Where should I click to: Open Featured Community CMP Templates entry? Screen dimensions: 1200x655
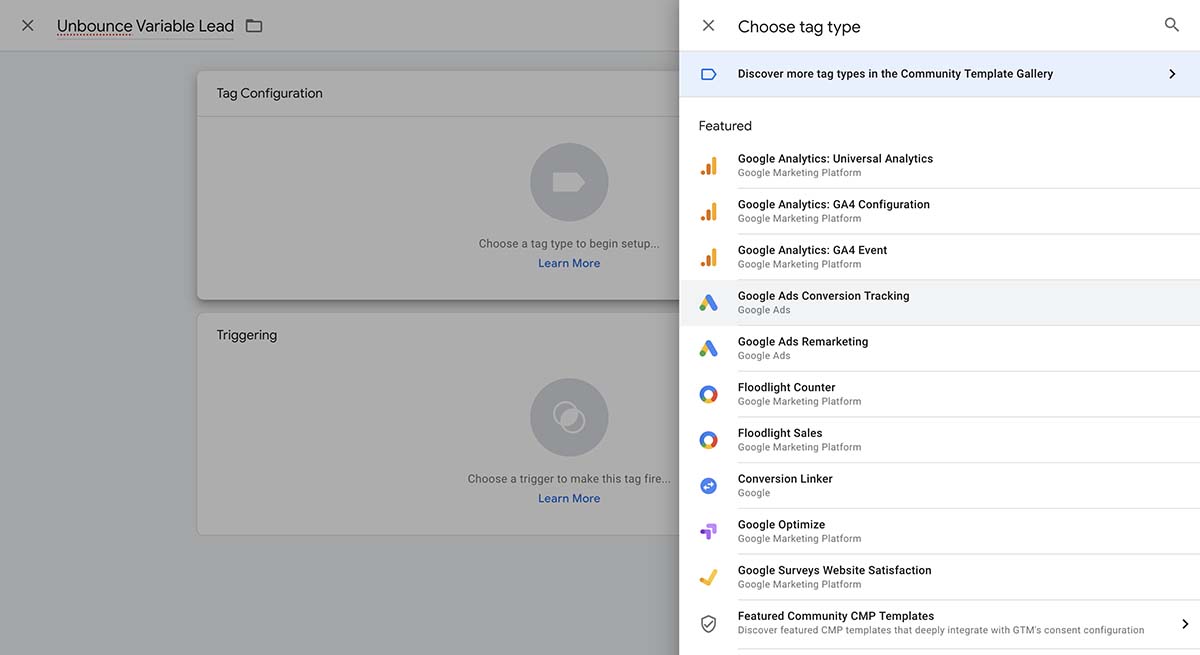[940, 624]
